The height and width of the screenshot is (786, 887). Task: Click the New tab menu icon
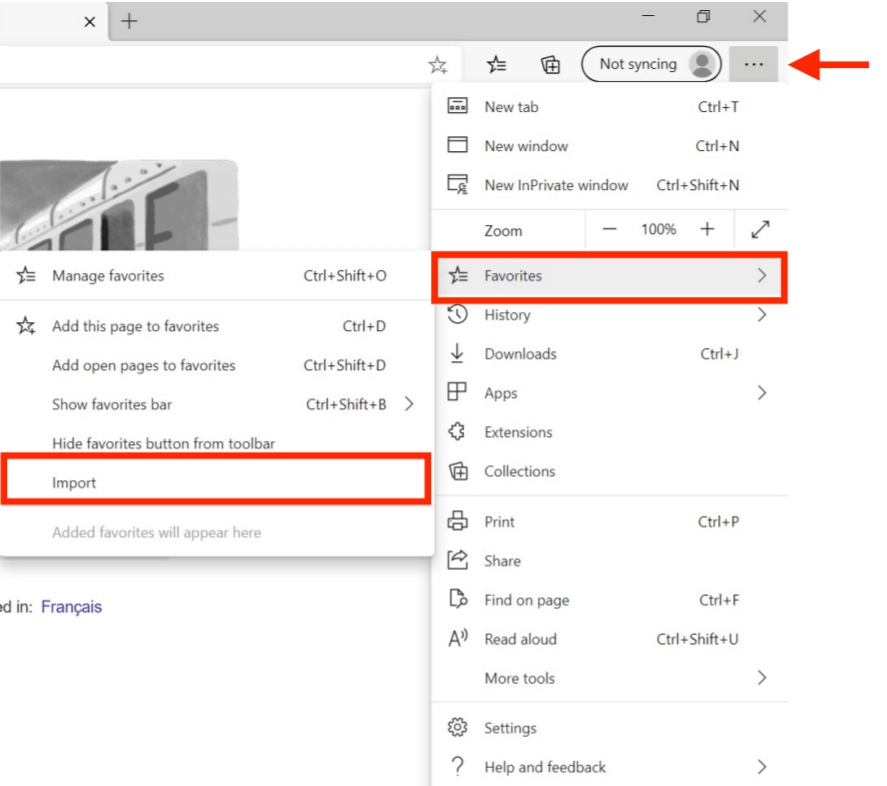457,106
